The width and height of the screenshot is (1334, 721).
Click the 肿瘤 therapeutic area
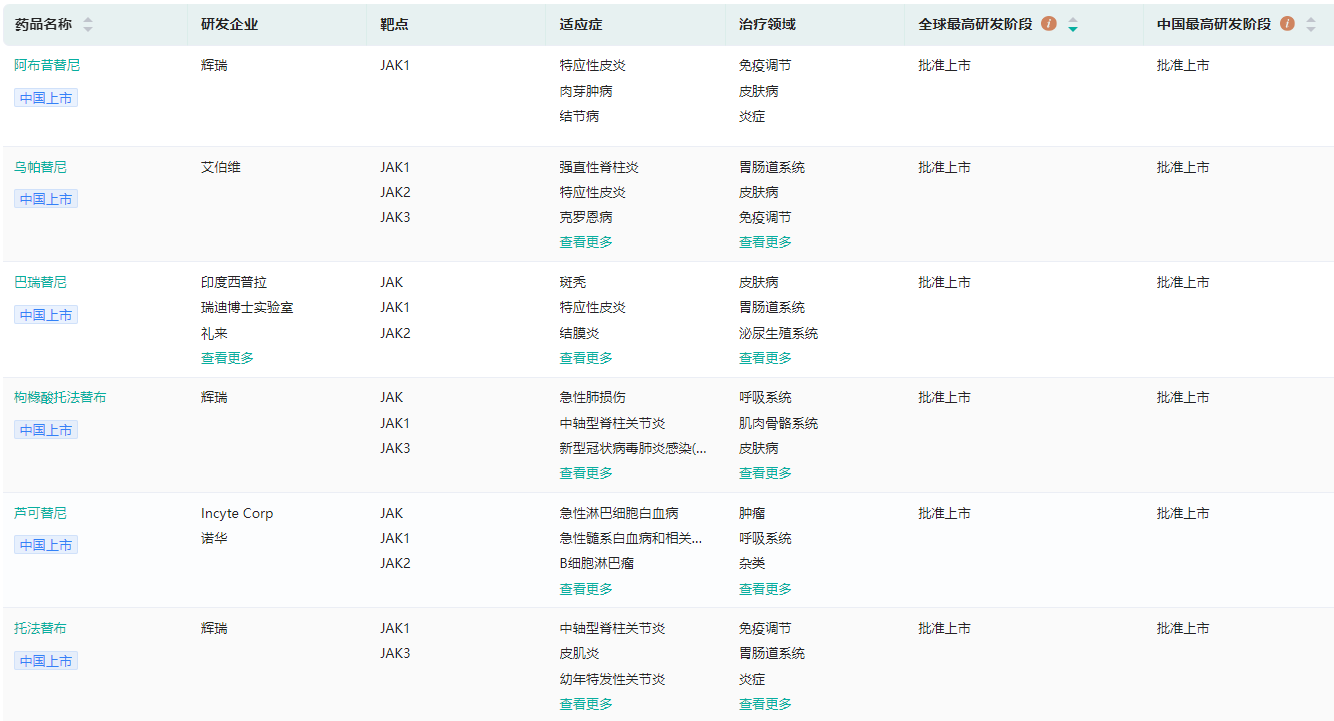752,513
